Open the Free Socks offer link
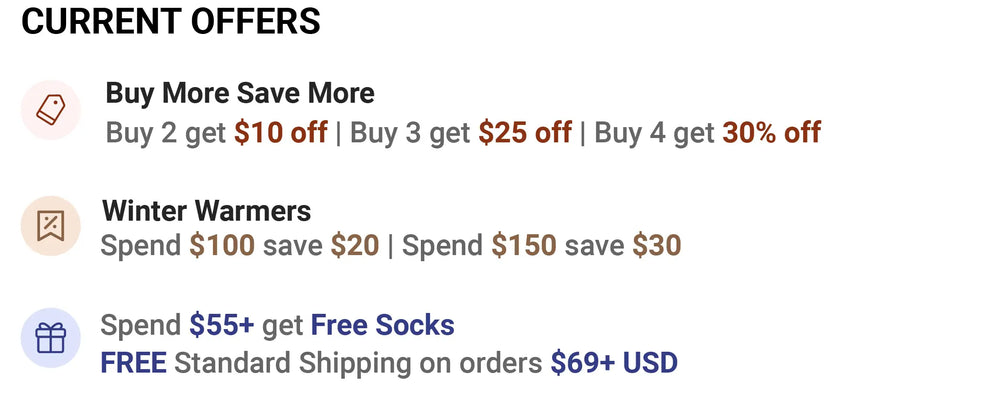The image size is (1000, 407). (x=382, y=325)
